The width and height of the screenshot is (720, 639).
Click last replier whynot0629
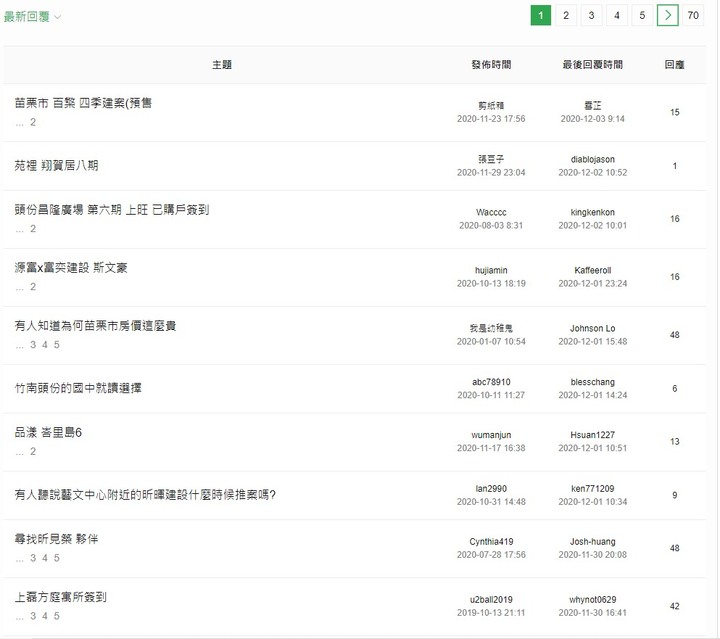(592, 600)
